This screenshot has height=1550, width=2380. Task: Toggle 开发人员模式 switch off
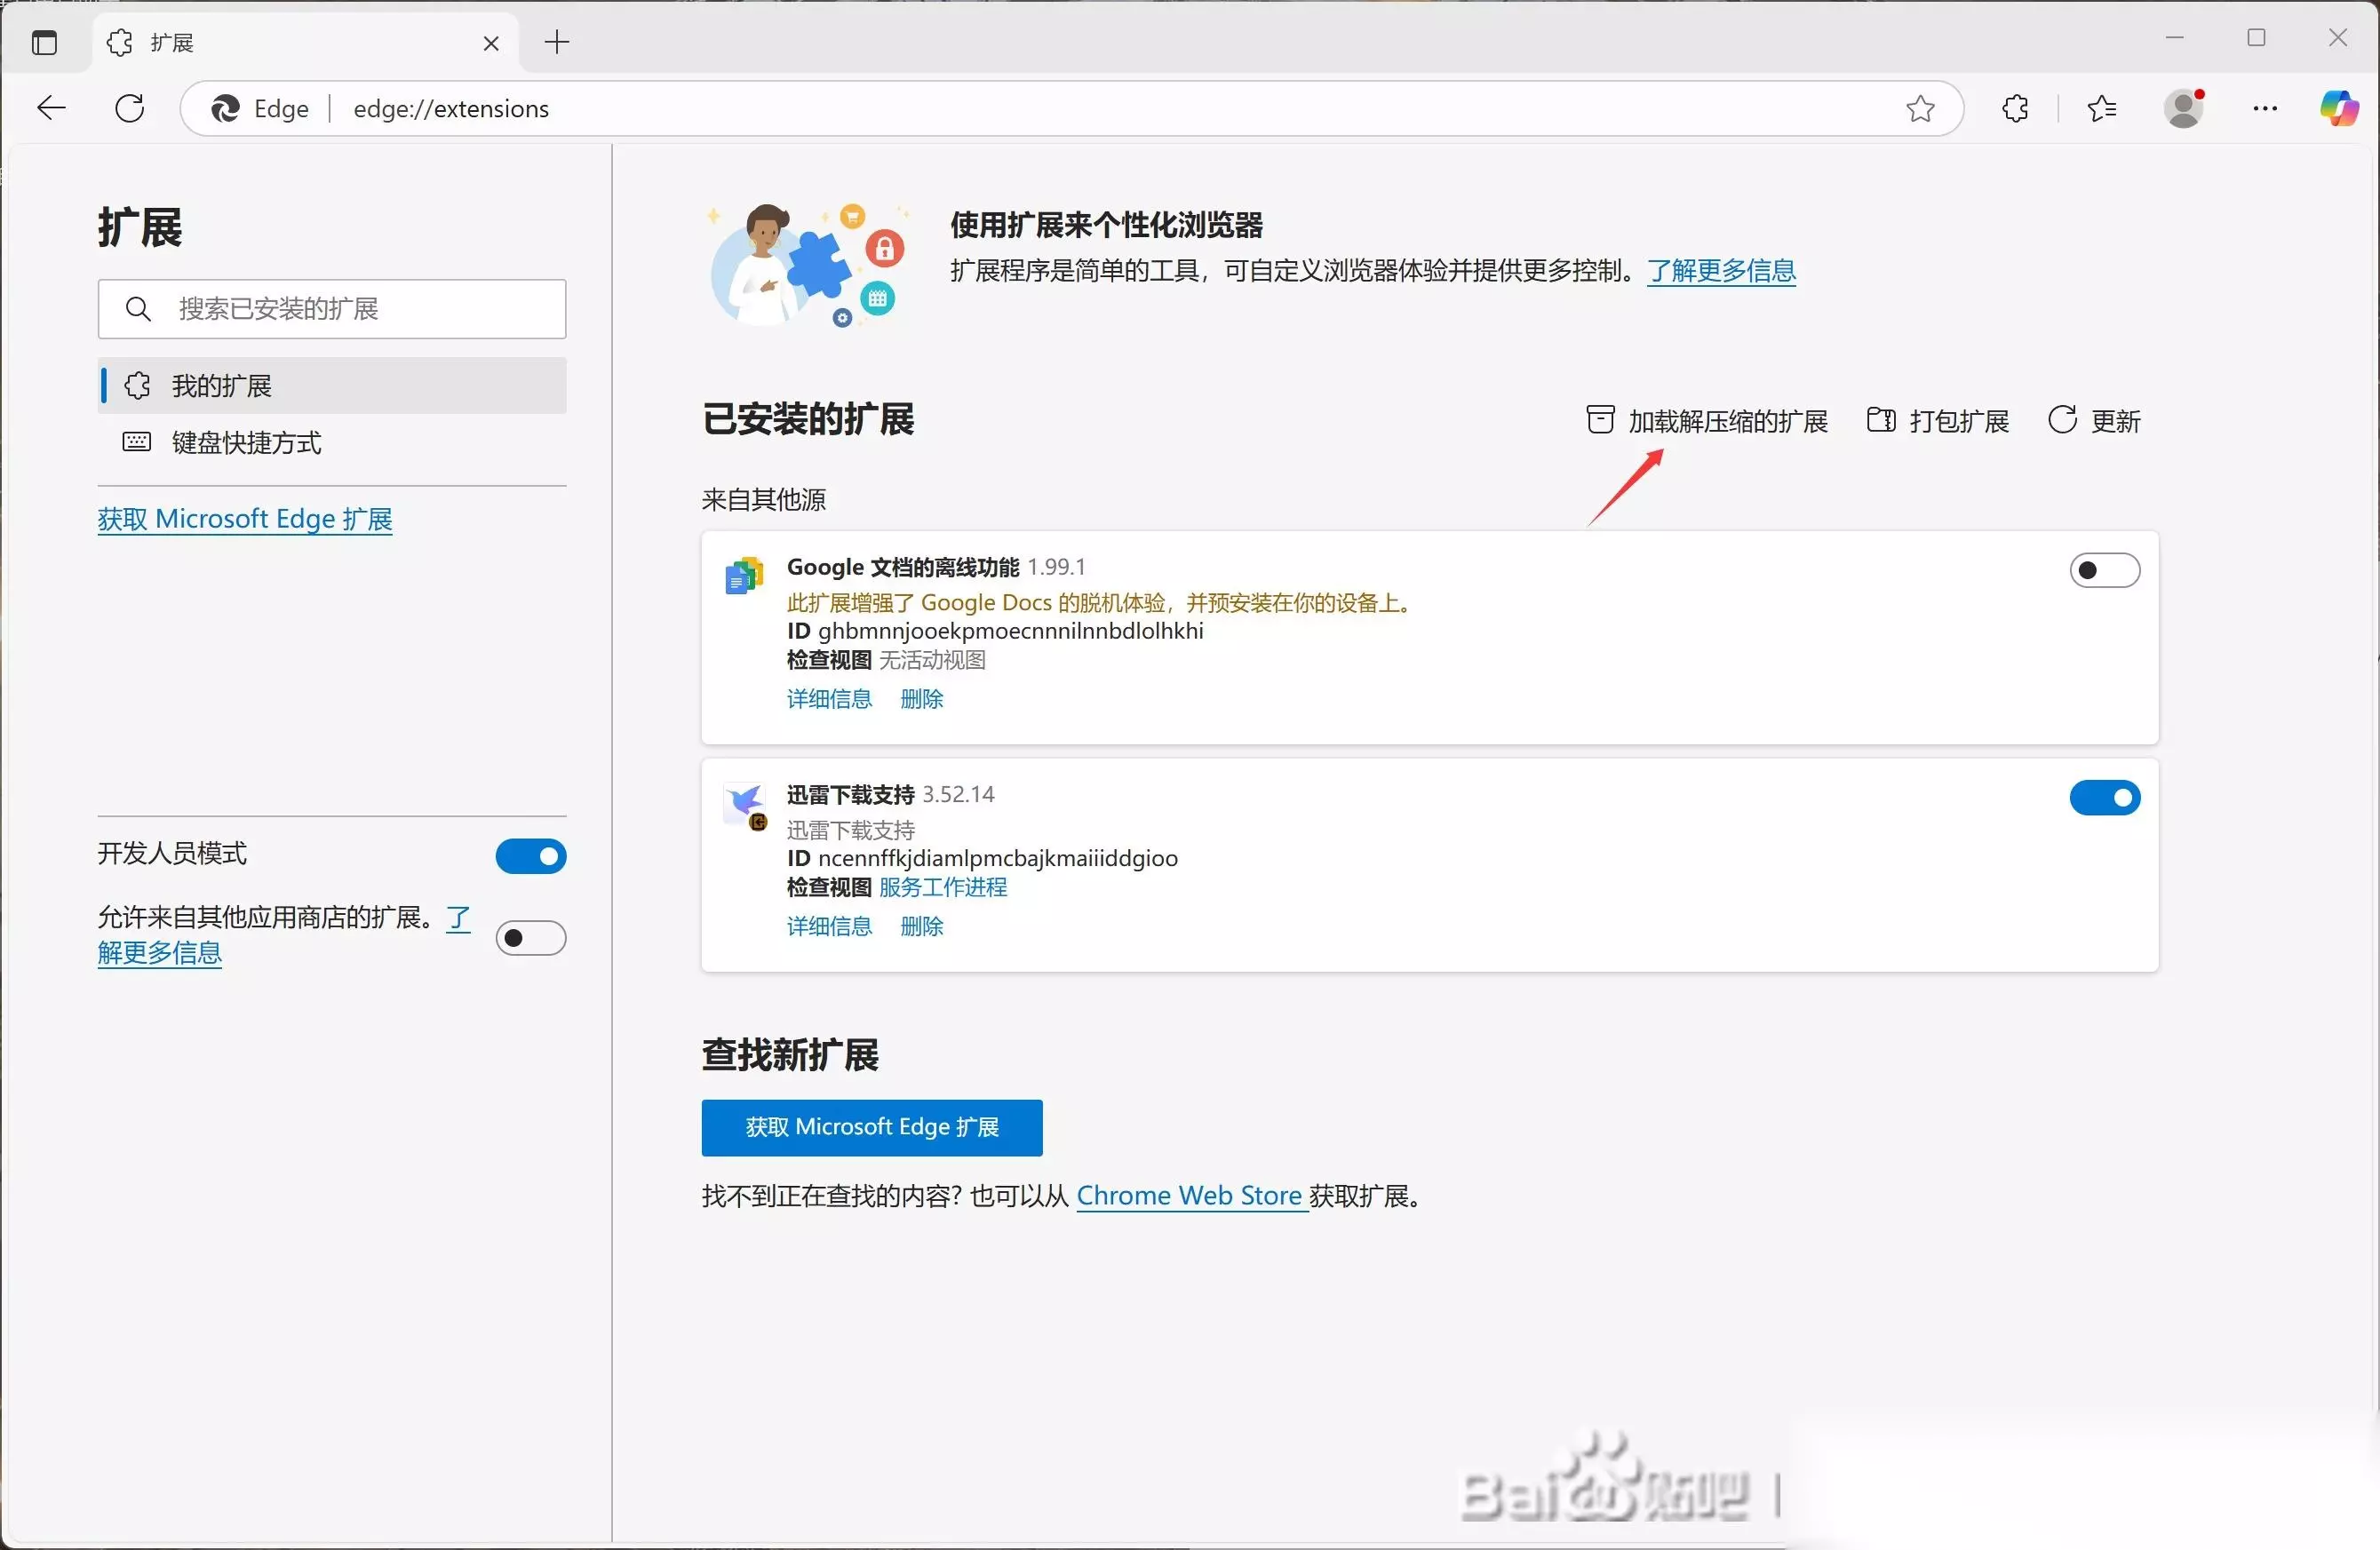[531, 856]
